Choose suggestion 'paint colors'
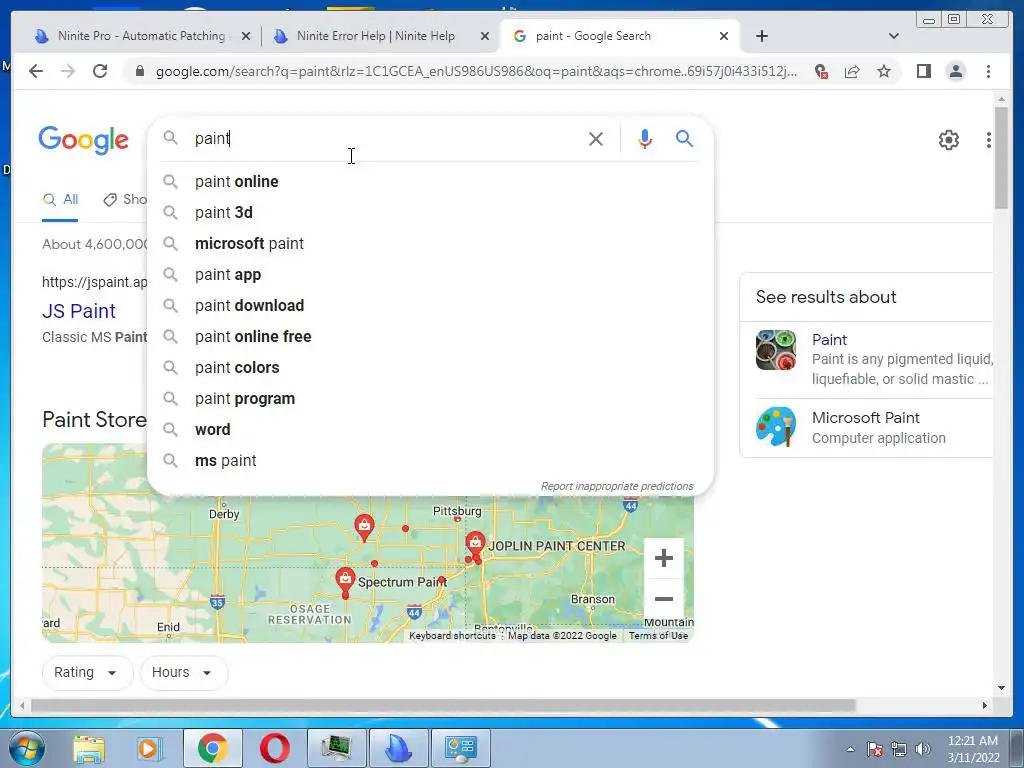1024x768 pixels. coord(431,368)
